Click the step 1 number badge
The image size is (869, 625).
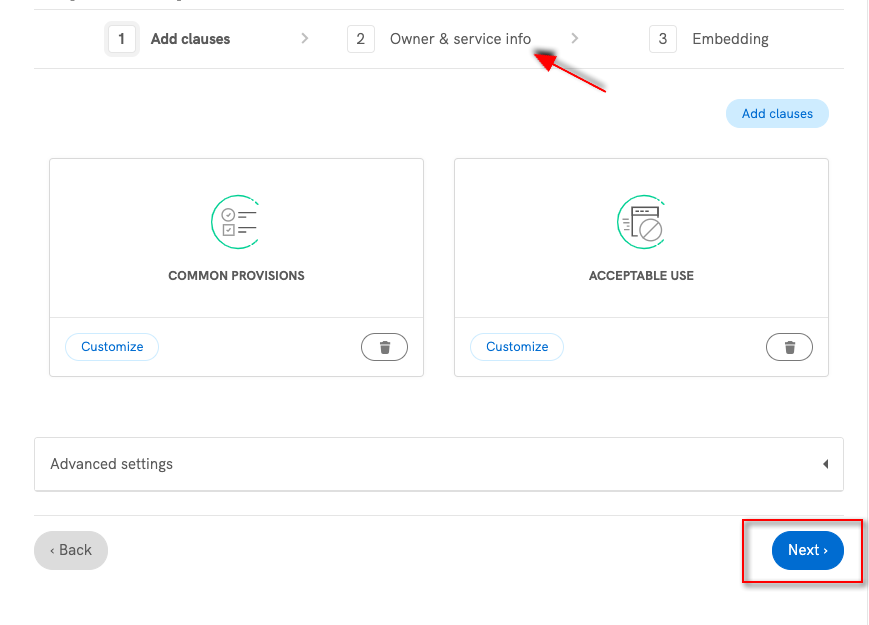(121, 39)
